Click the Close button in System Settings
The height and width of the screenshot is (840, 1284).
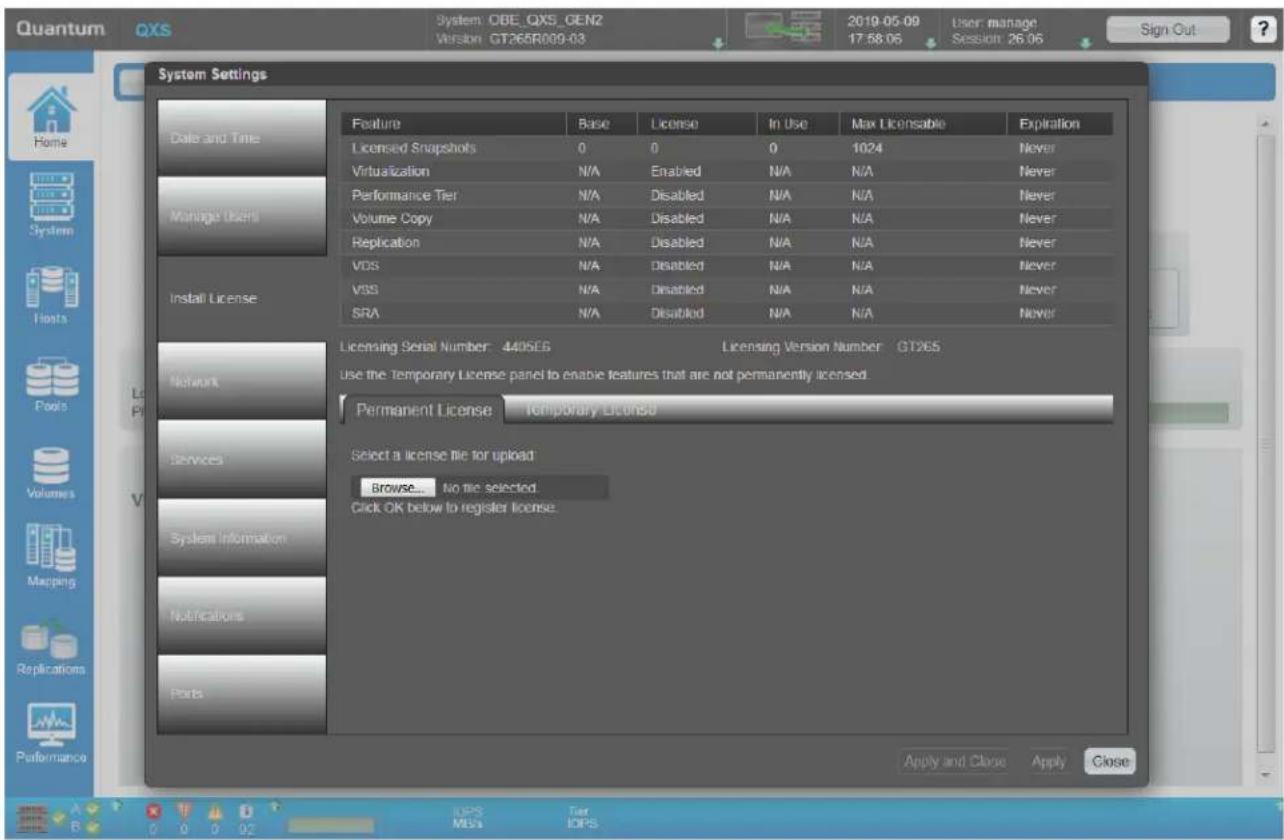click(x=1111, y=761)
